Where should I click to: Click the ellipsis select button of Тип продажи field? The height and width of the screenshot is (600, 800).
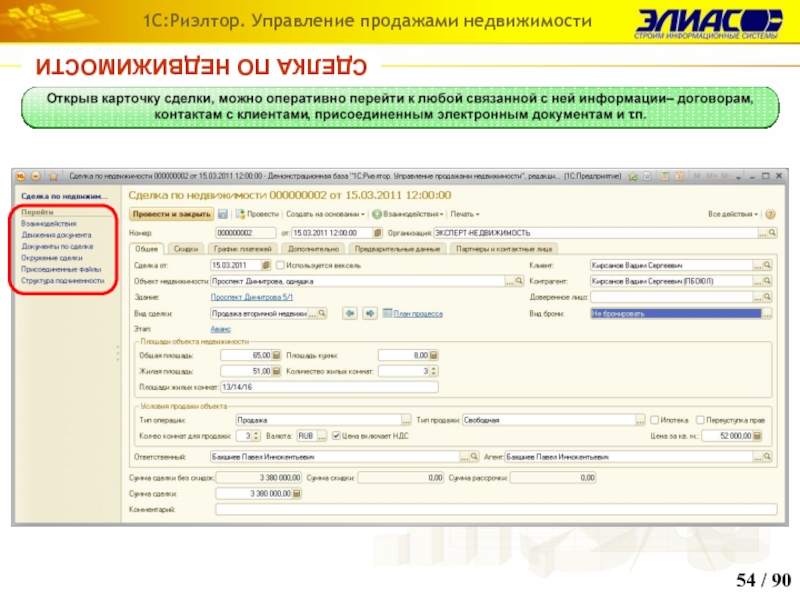640,420
